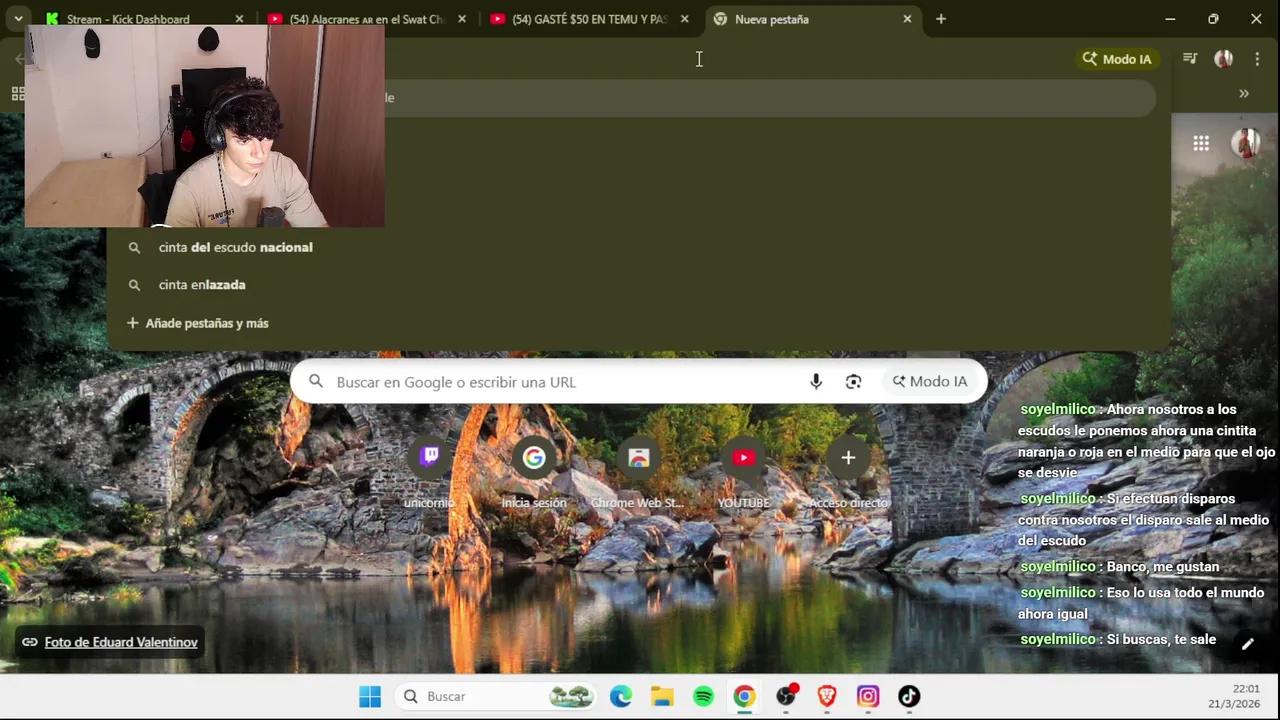This screenshot has height=720, width=1280.
Task: Click the webcam overlay feed
Action: (x=205, y=126)
